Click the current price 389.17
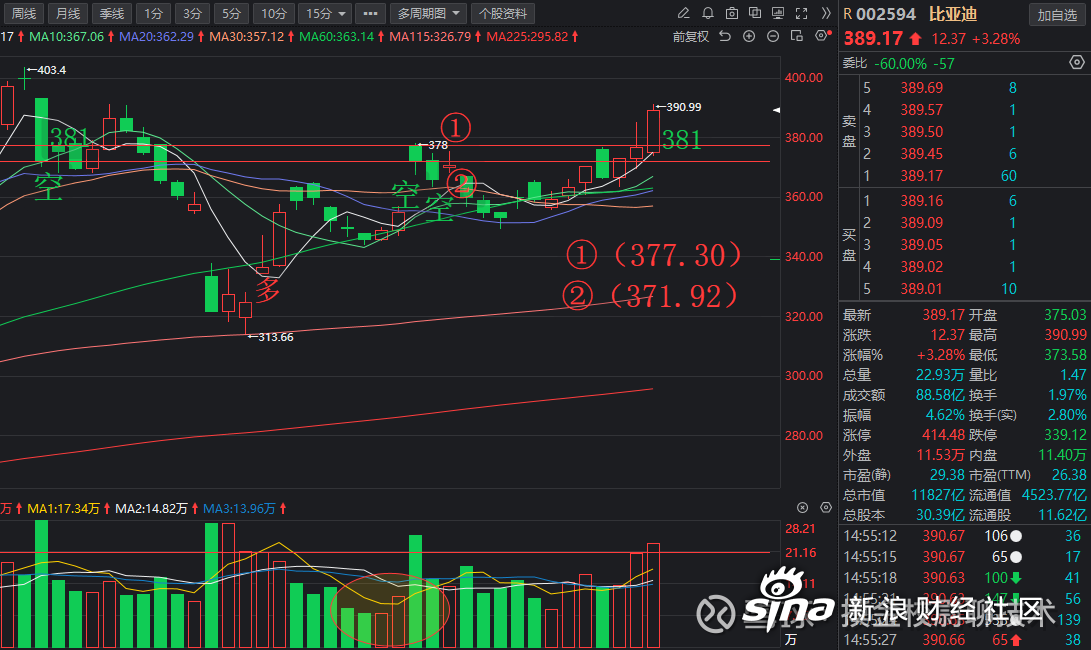The height and width of the screenshot is (650, 1091). [873, 39]
